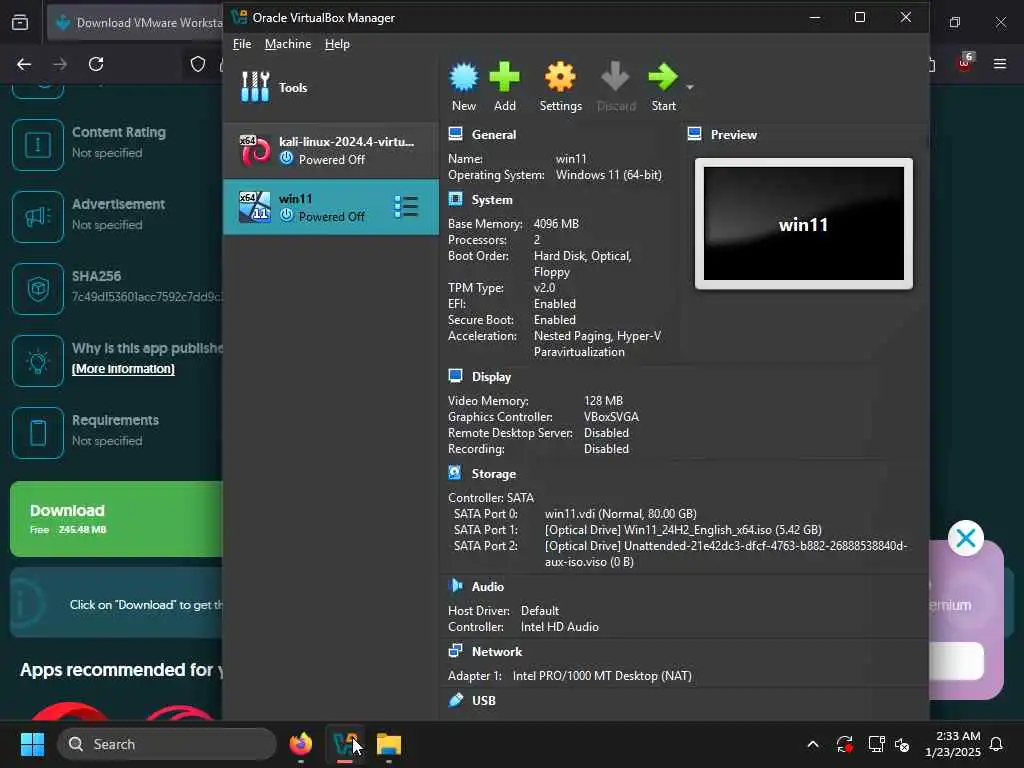Image resolution: width=1024 pixels, height=768 pixels.
Task: Close the popup with blue X button
Action: tap(966, 538)
